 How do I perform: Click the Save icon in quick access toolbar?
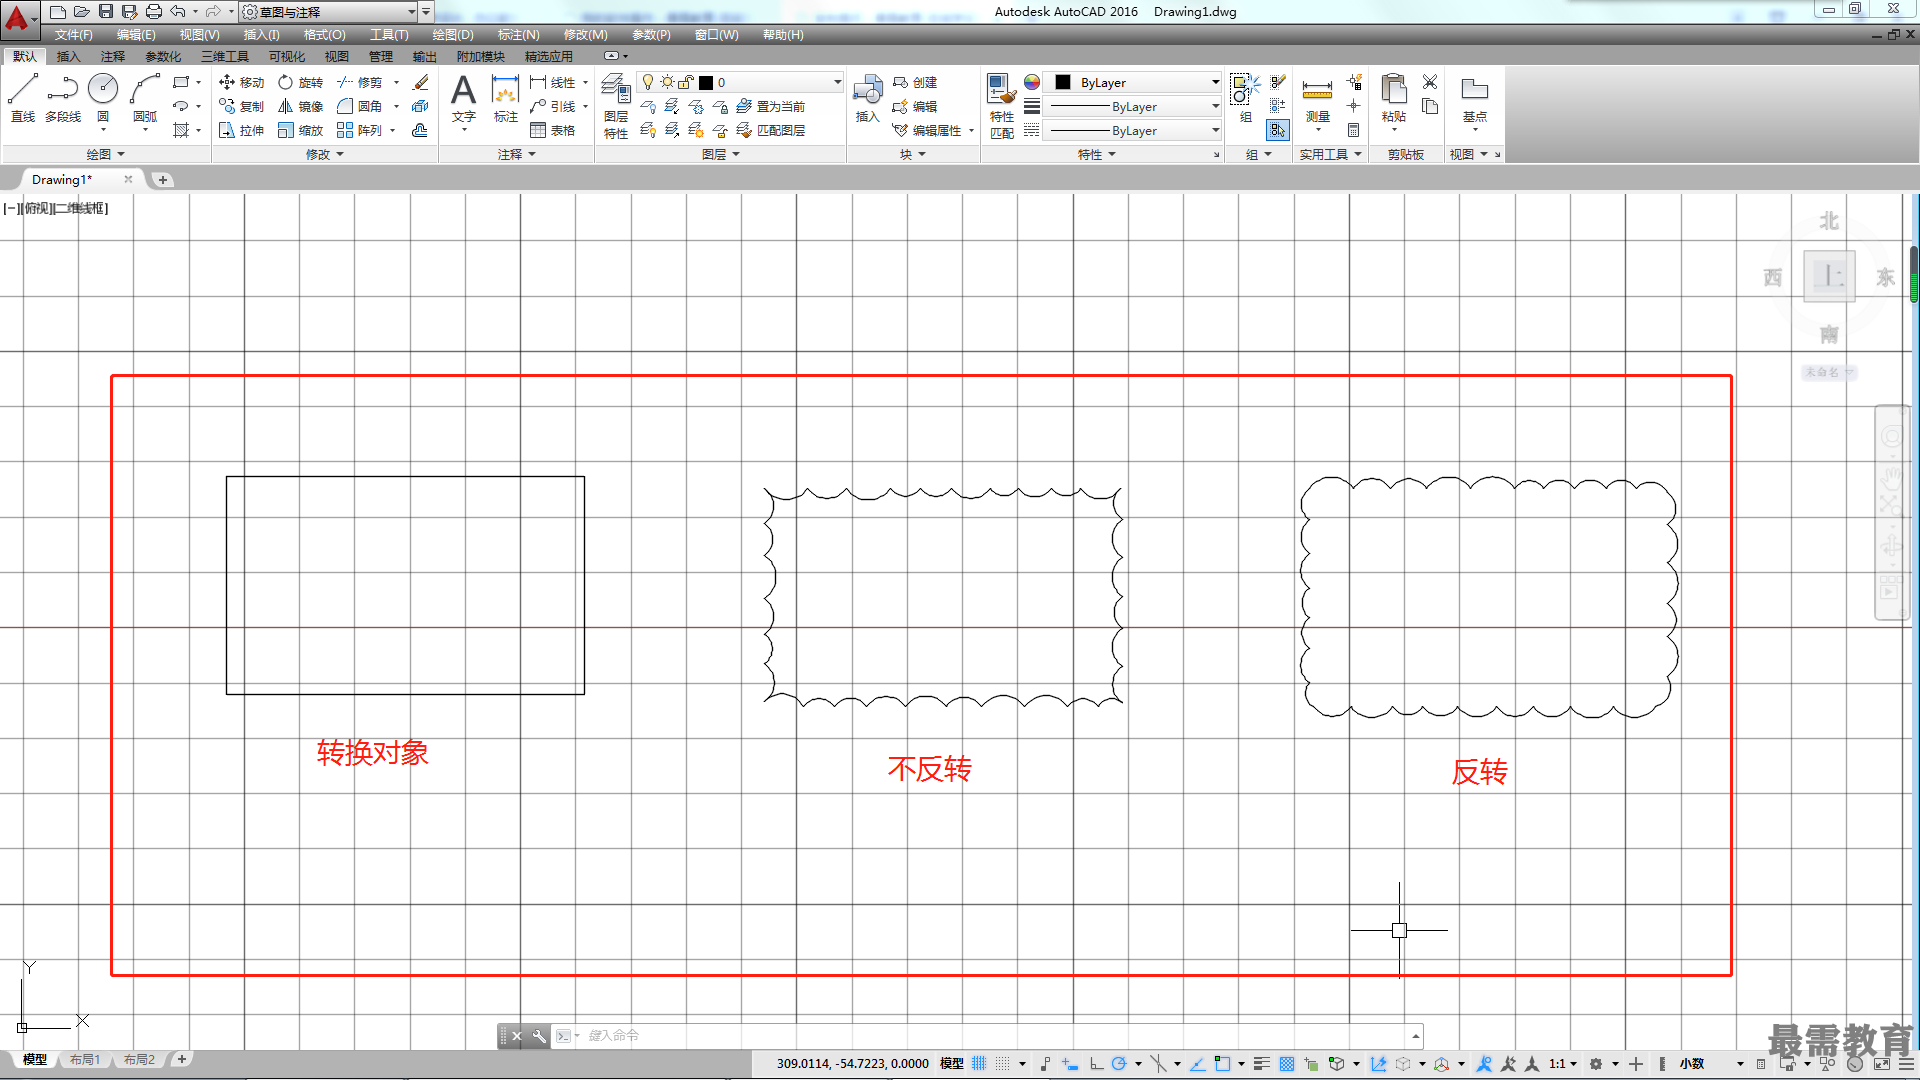[x=105, y=12]
